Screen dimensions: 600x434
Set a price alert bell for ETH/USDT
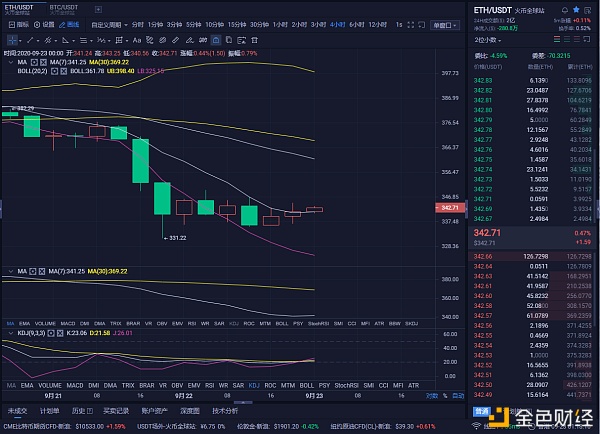[564, 10]
